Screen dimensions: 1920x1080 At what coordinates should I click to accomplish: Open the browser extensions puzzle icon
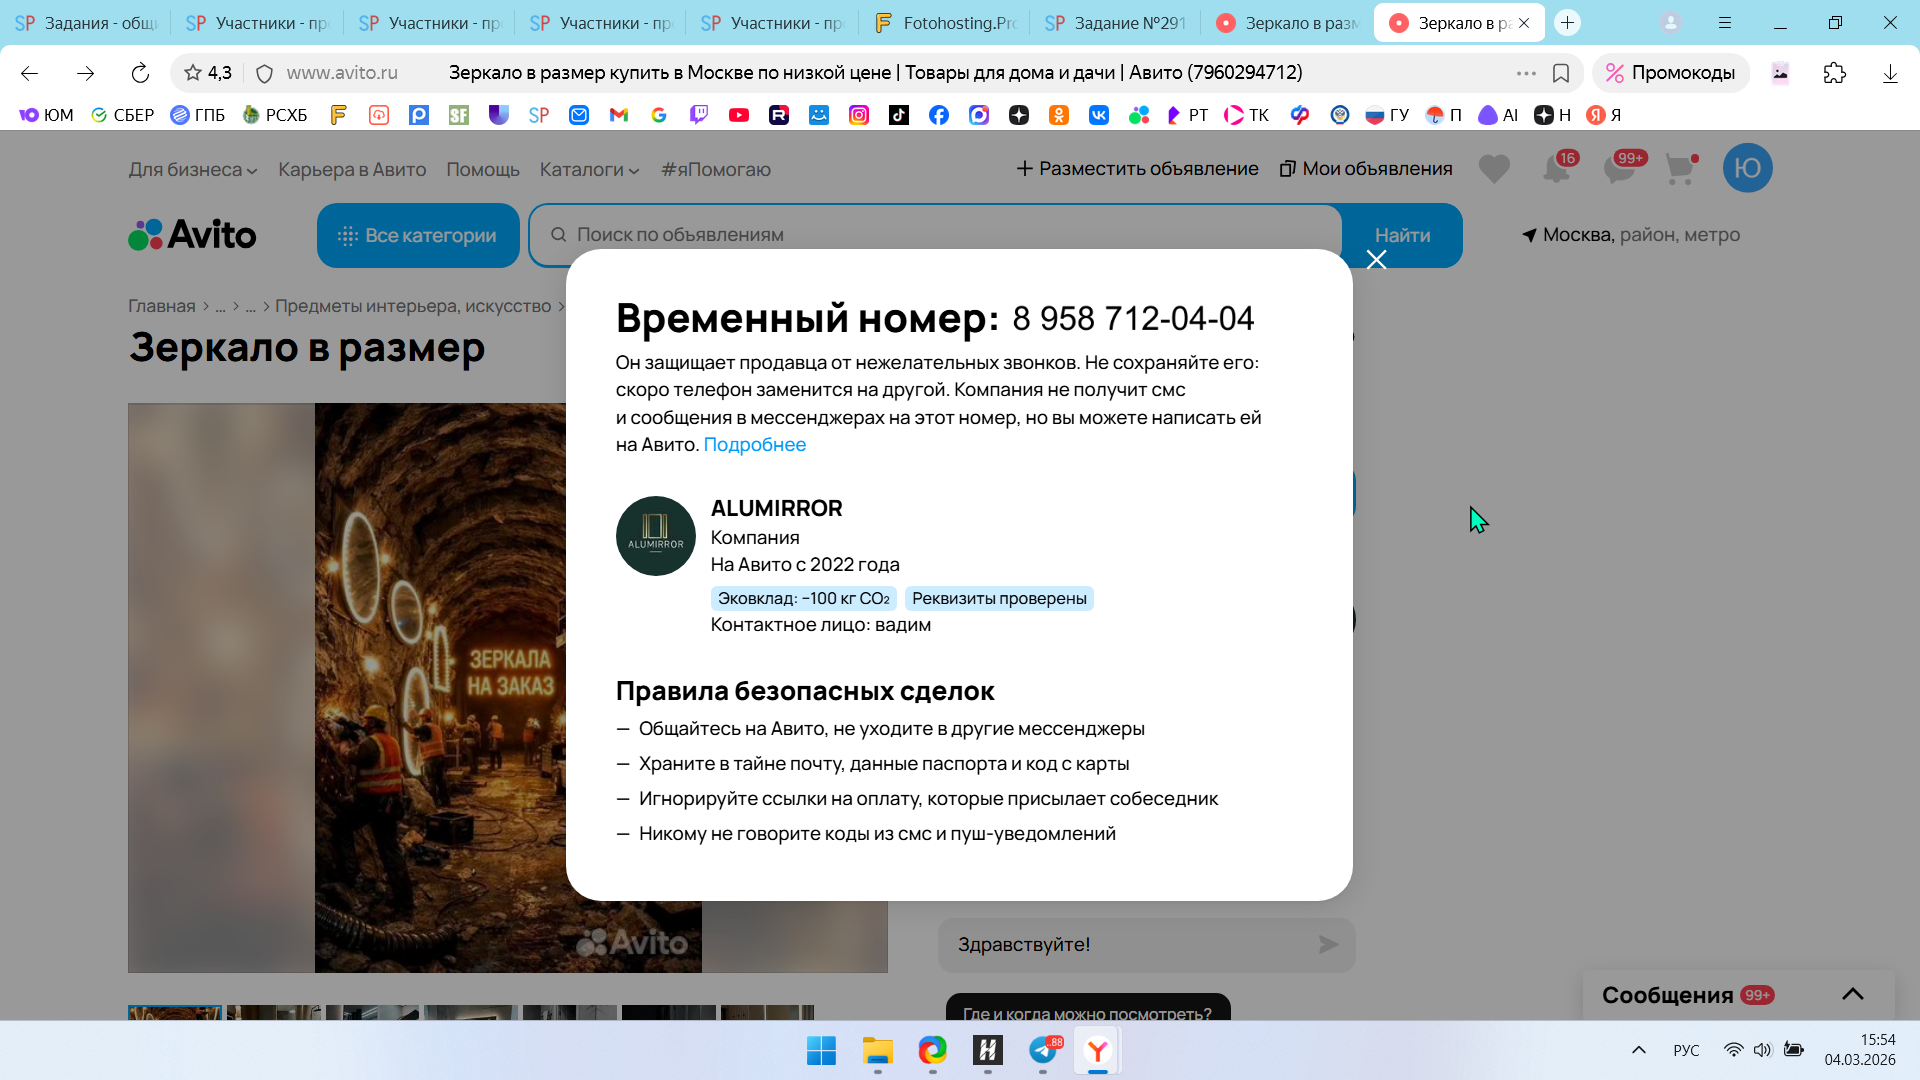click(x=1834, y=73)
